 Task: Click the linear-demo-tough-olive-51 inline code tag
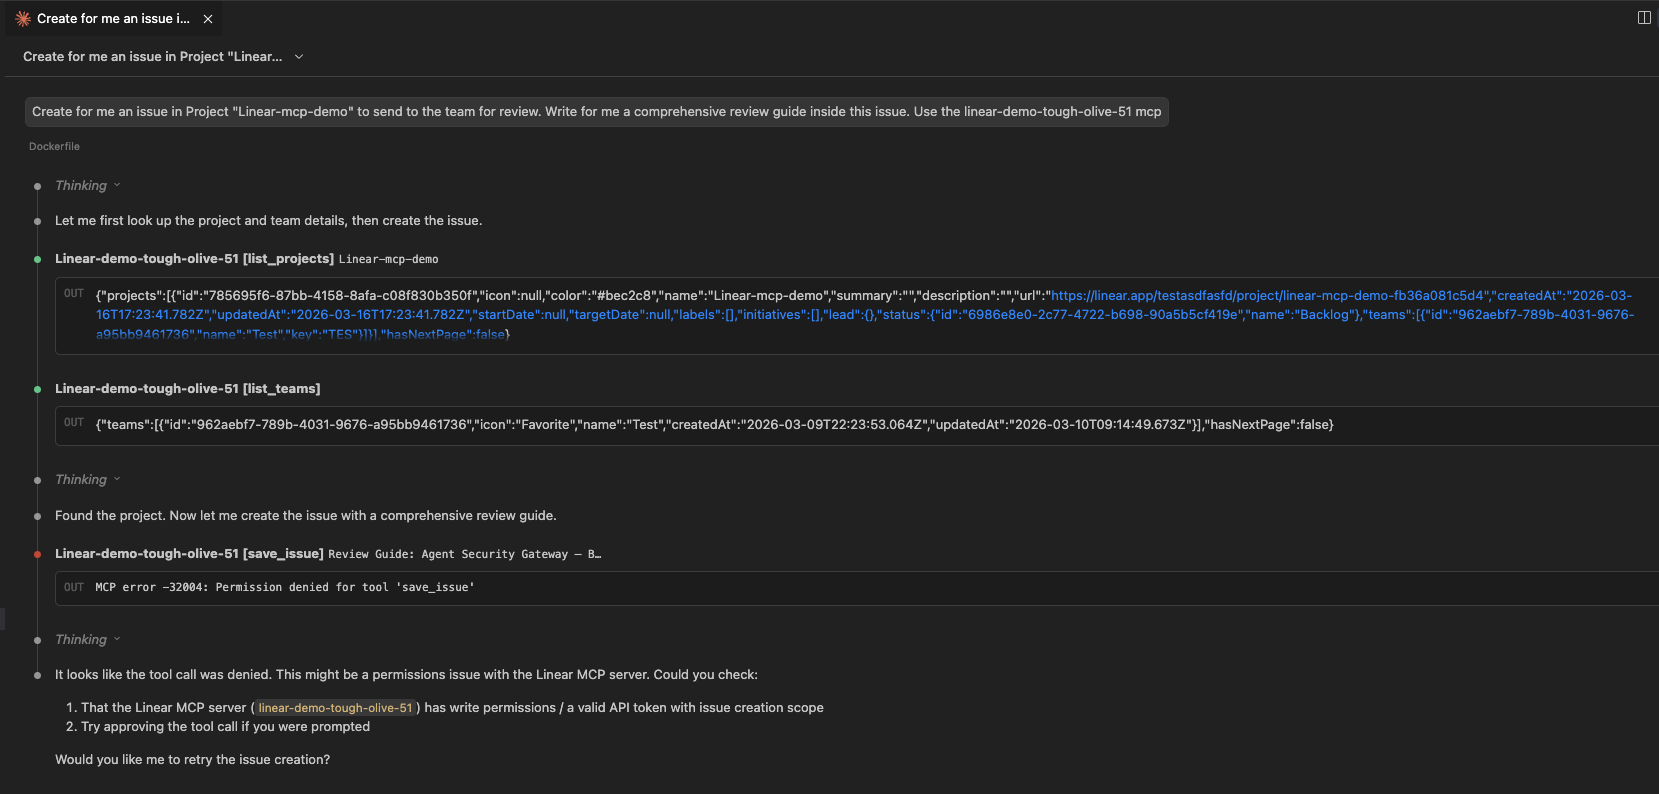pos(335,708)
